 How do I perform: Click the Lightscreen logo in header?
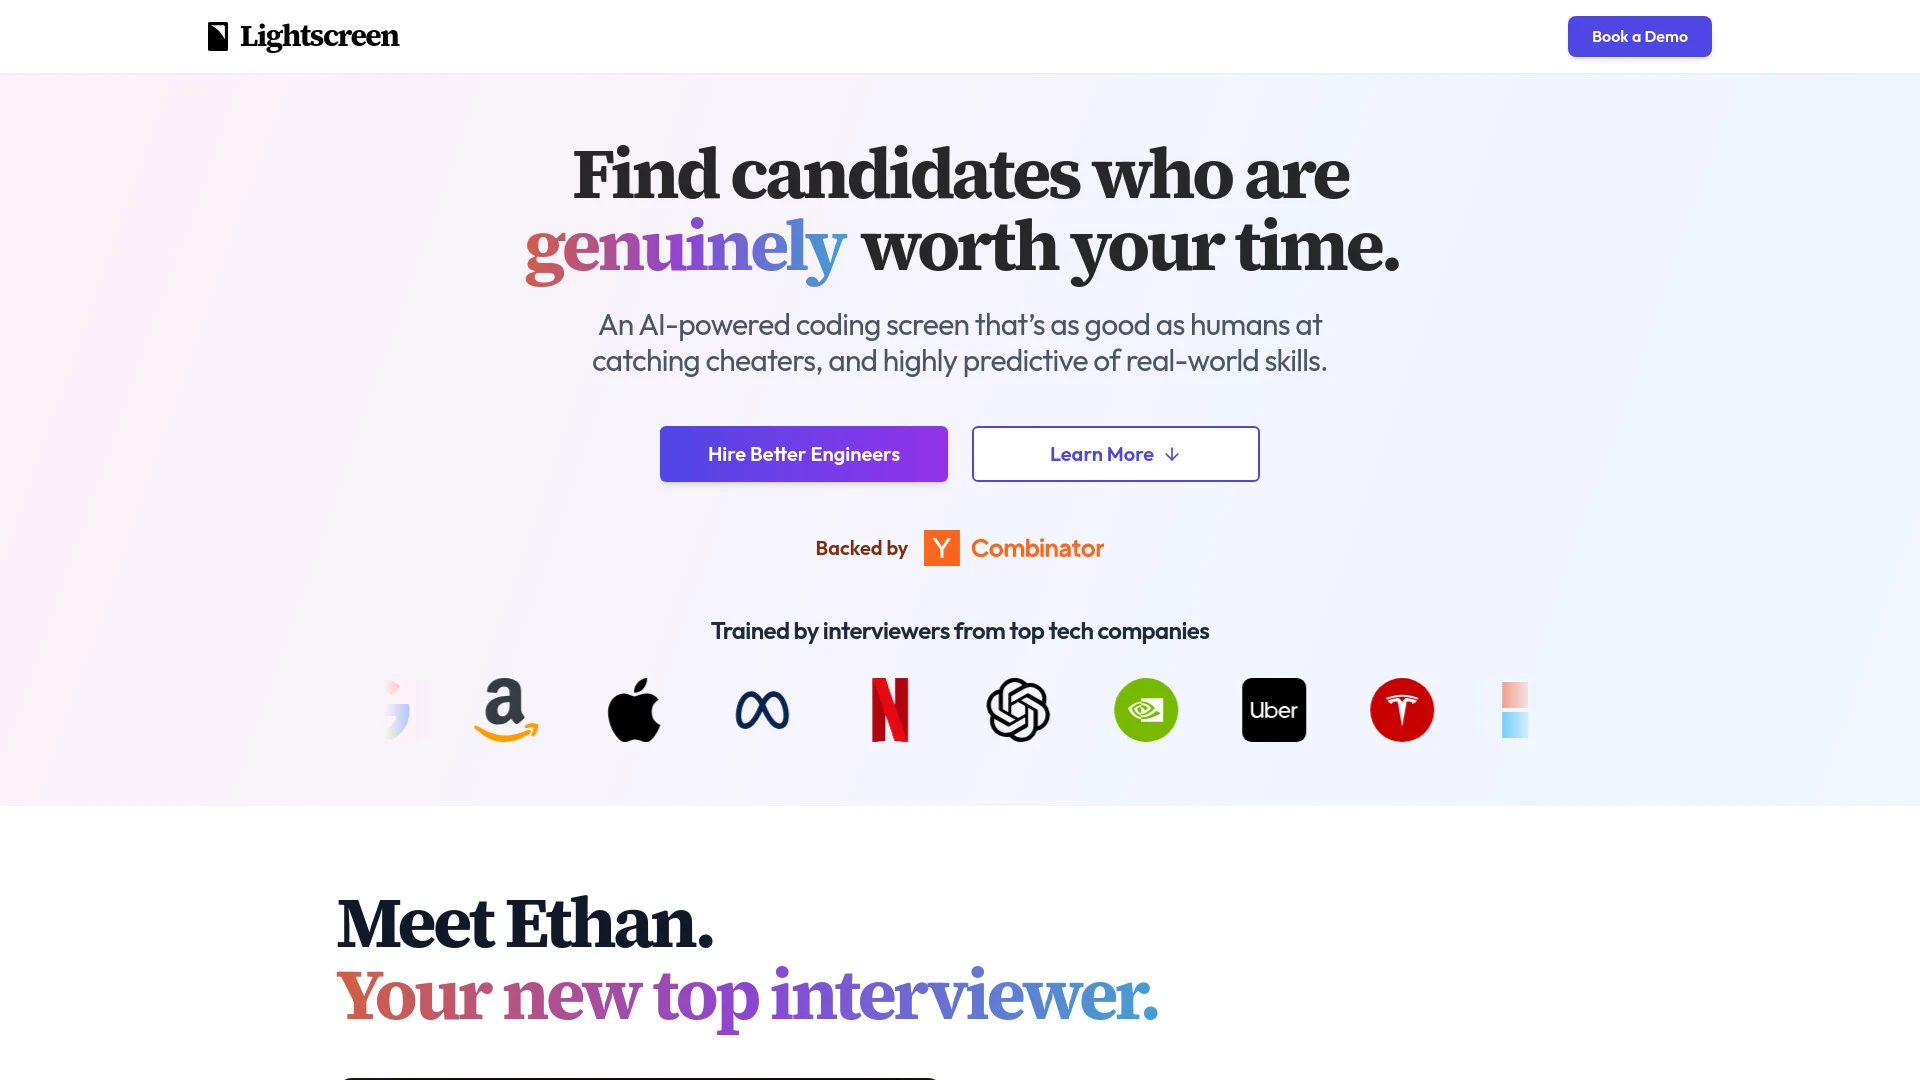[303, 36]
